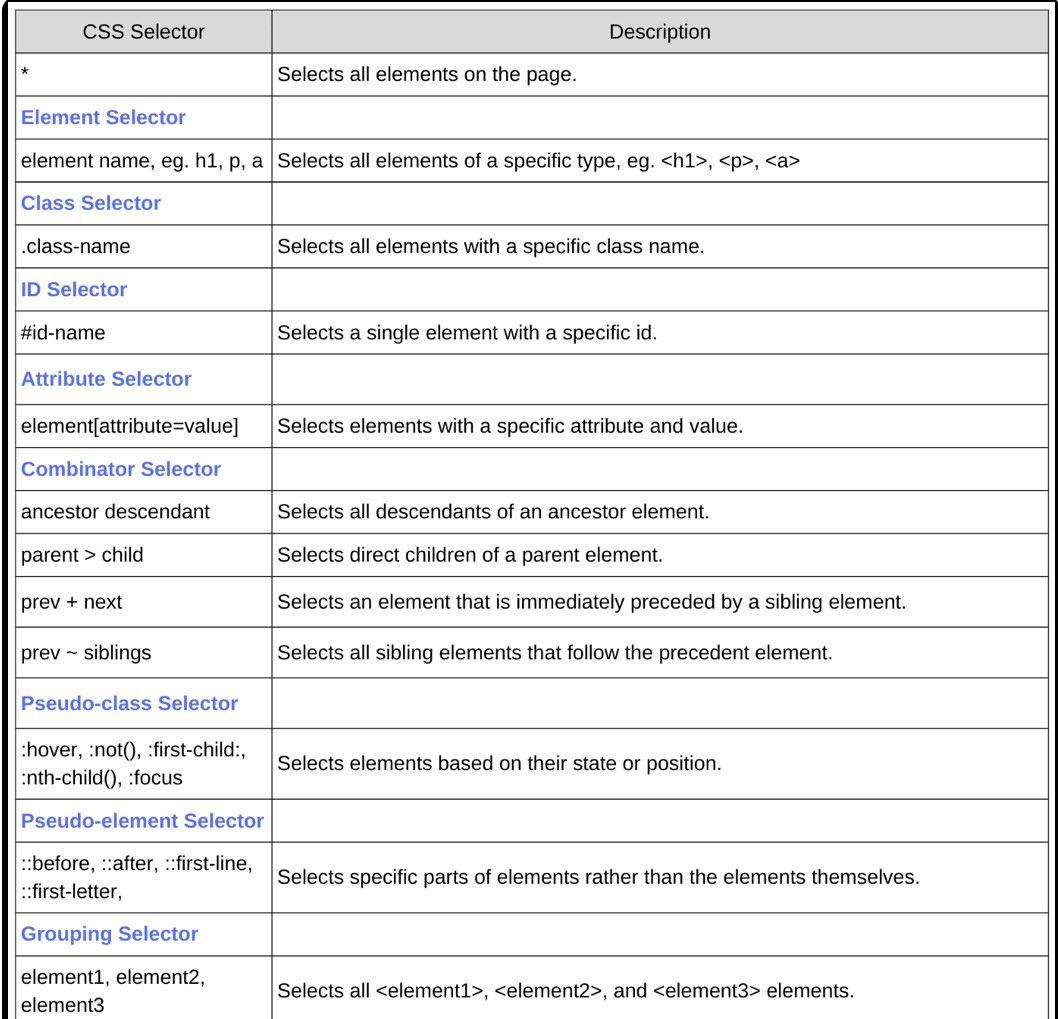The width and height of the screenshot is (1058, 1019).
Task: Select the ':hover, :not(), :first-child:' cell
Action: [x=144, y=764]
